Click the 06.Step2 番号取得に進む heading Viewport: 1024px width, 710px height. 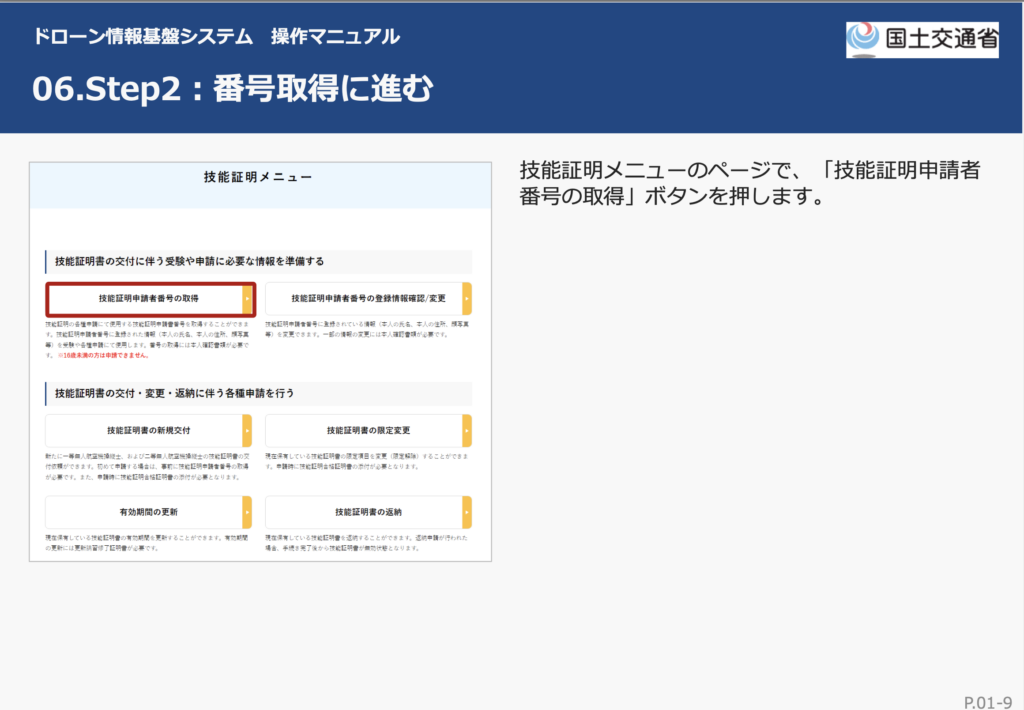click(233, 90)
